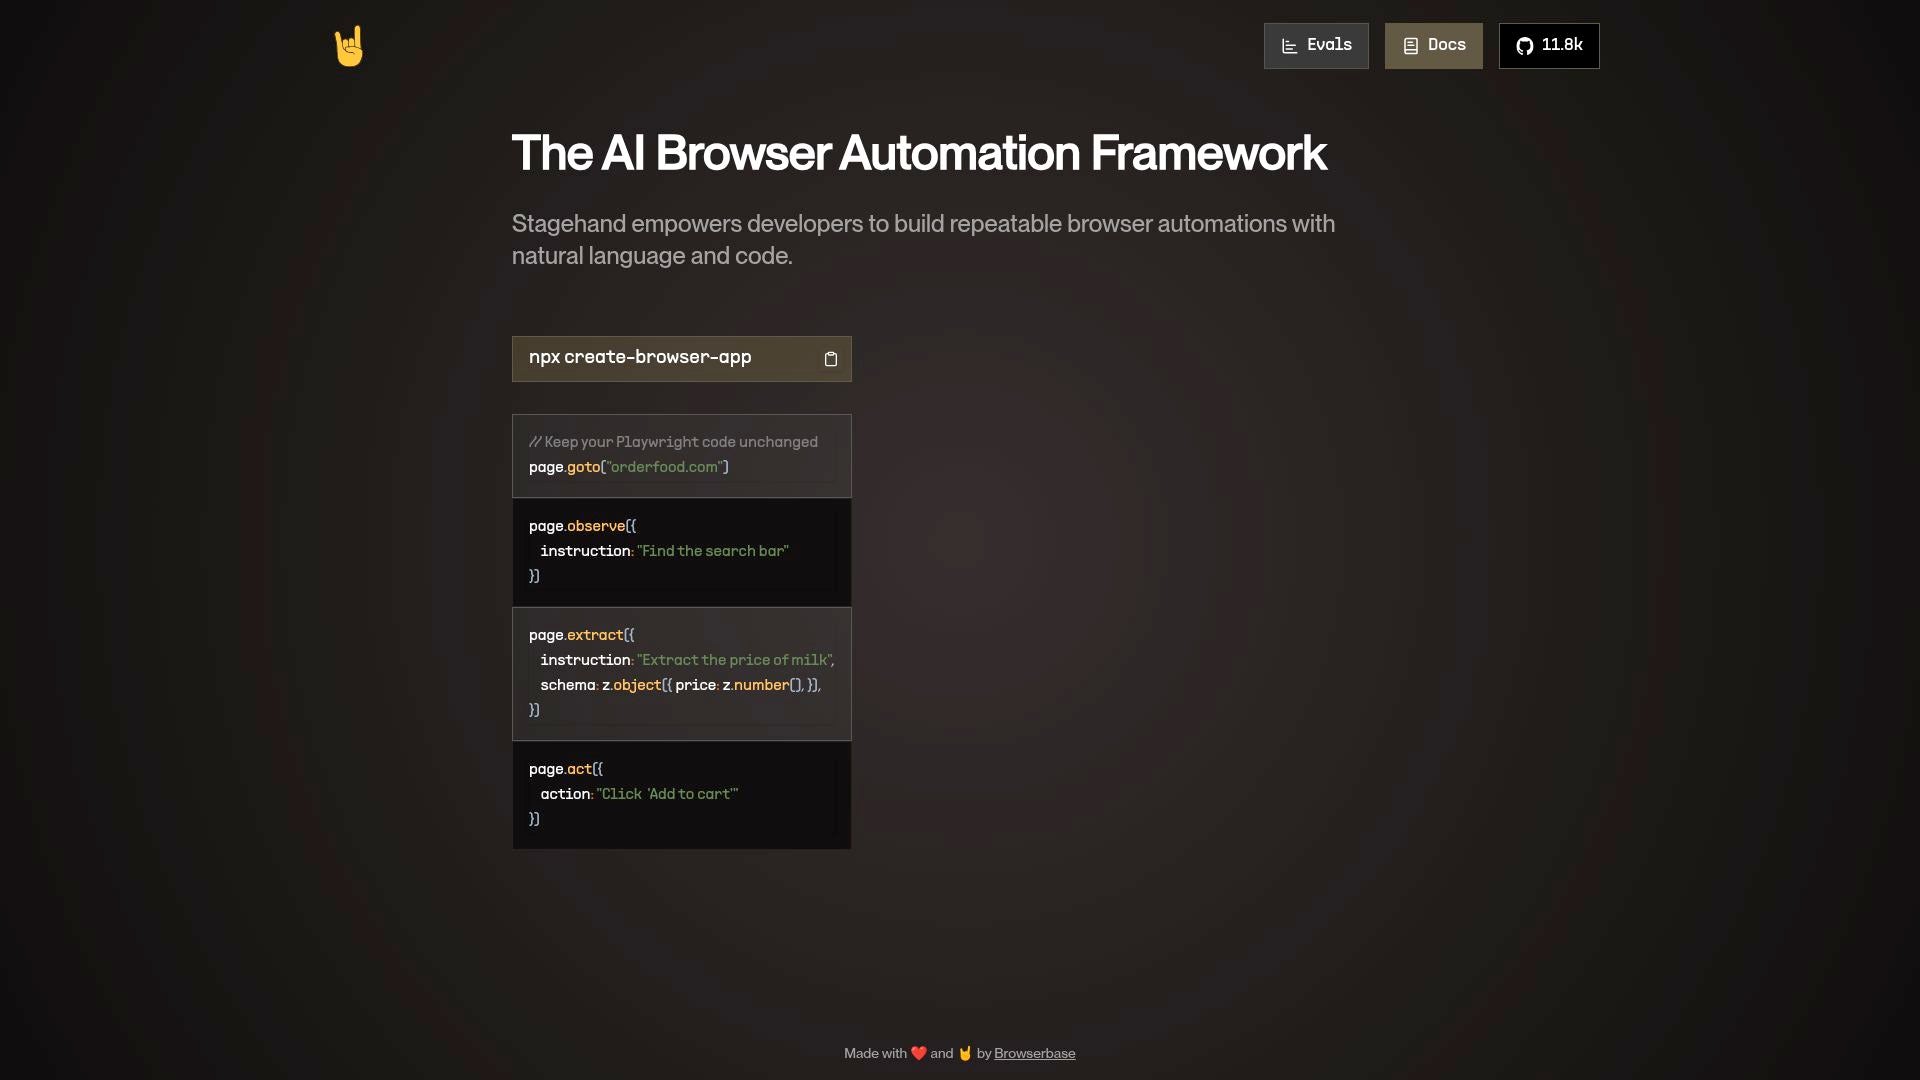Select the page.observe code block
The image size is (1920, 1080).
(681, 552)
